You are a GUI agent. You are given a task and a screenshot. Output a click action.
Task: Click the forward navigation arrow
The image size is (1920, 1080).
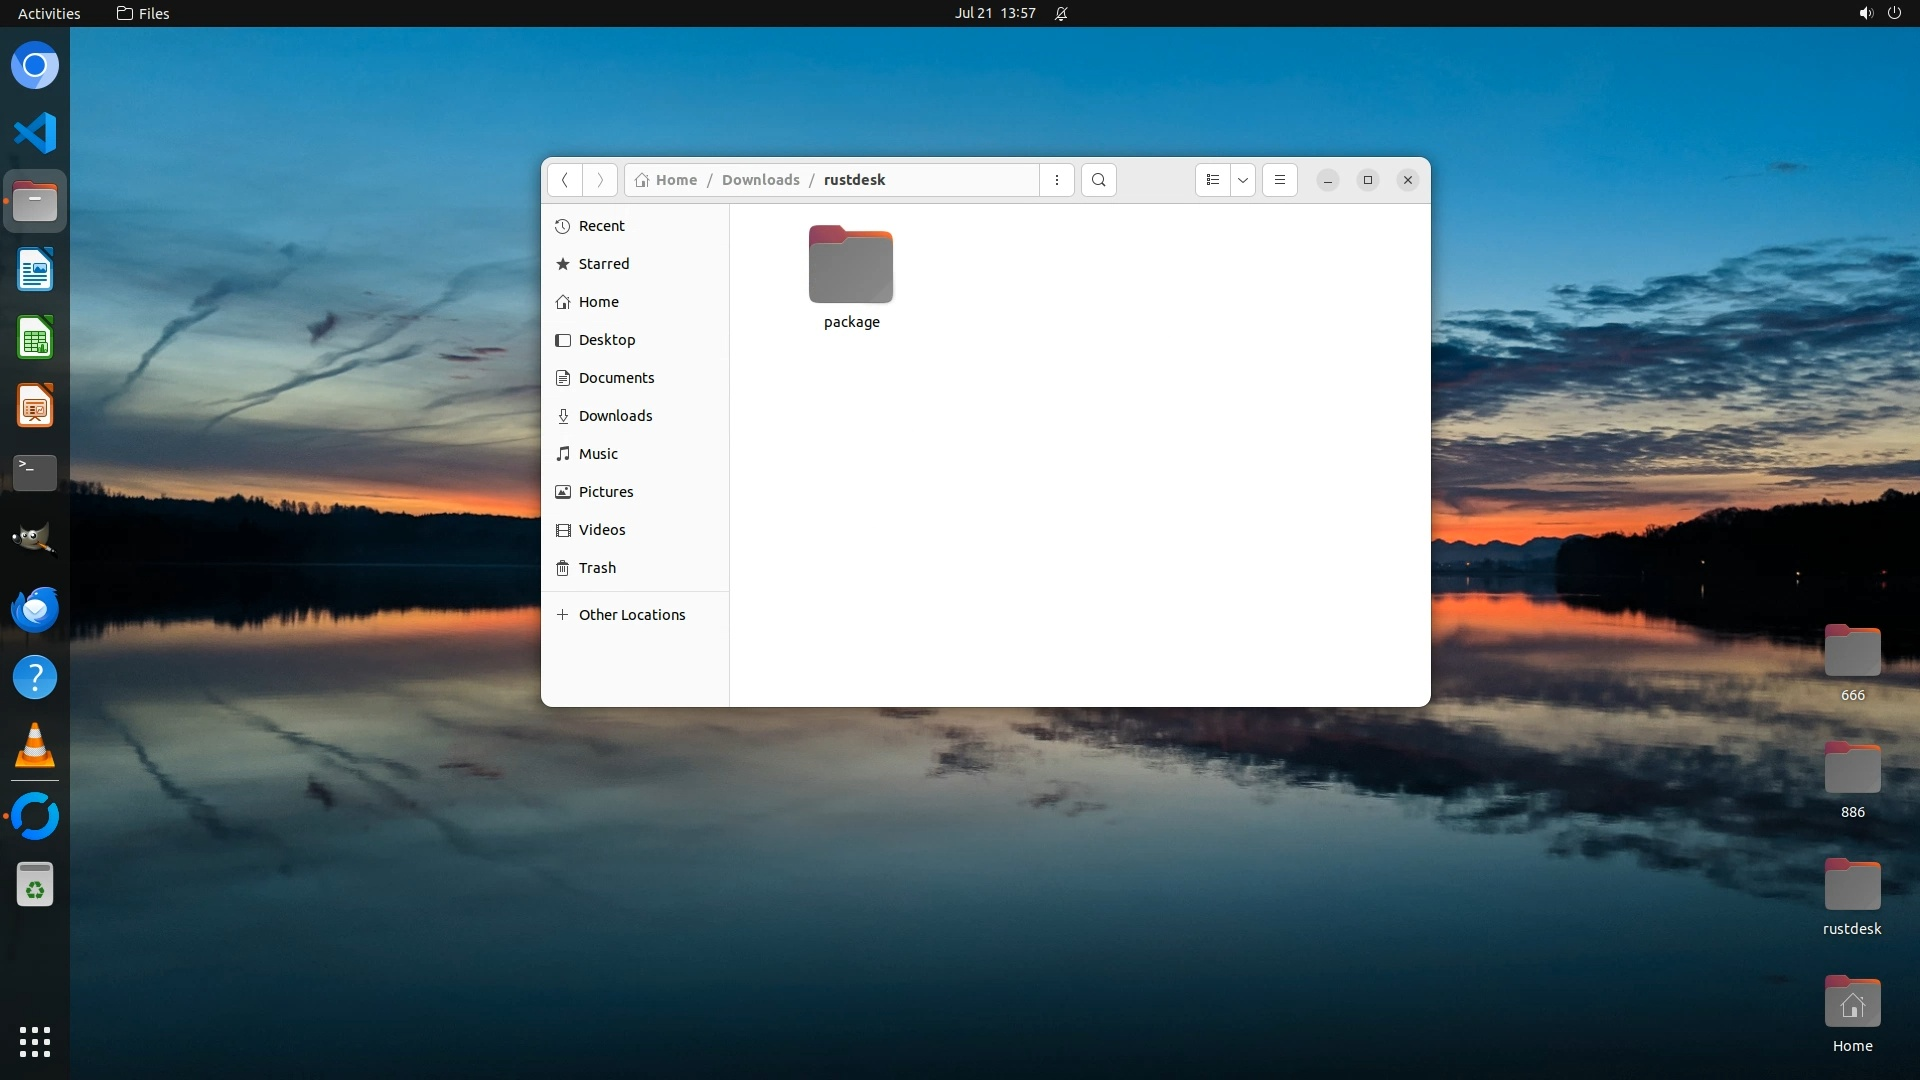pos(600,180)
